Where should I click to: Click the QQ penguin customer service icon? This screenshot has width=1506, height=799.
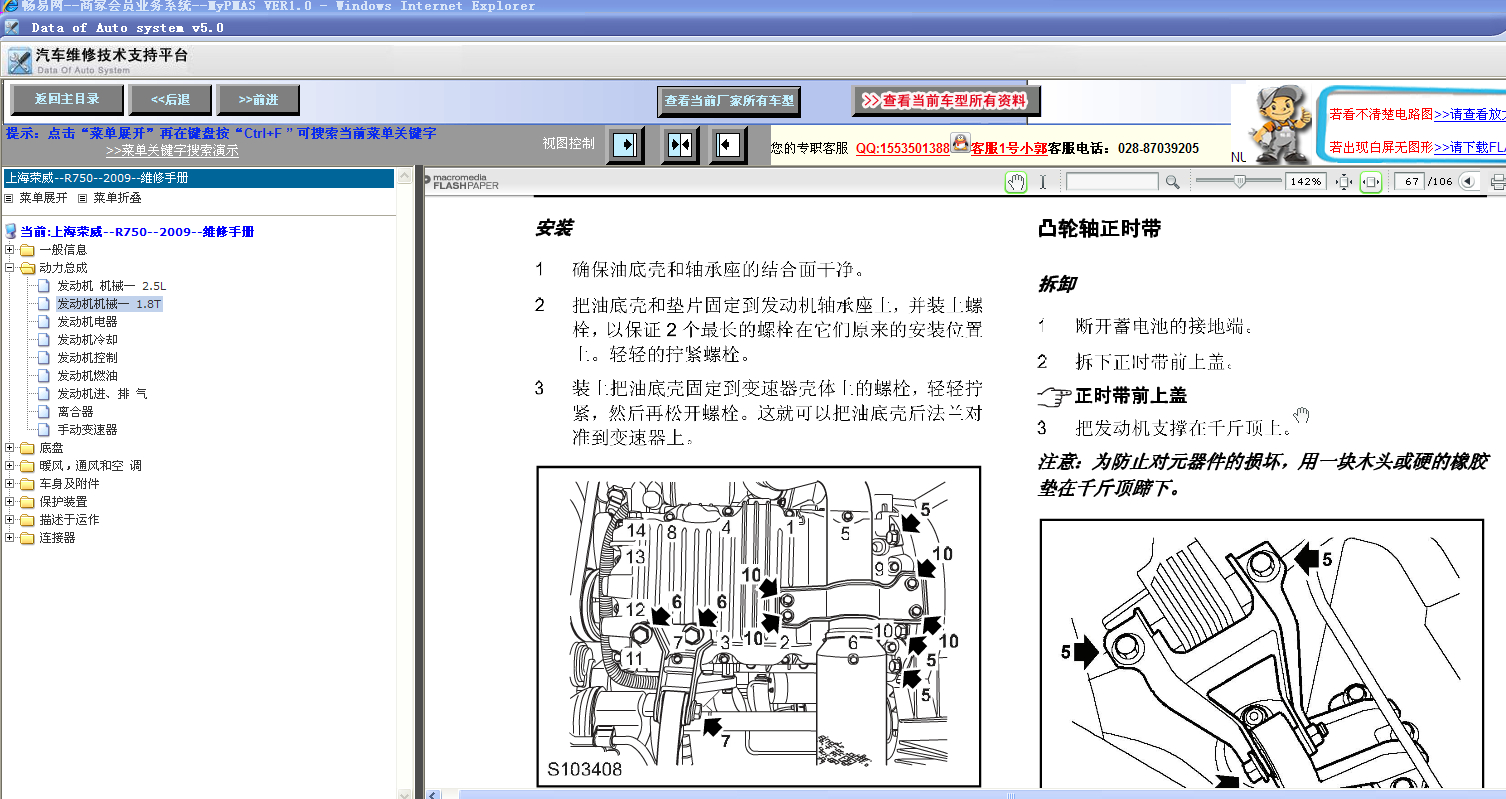(x=960, y=144)
